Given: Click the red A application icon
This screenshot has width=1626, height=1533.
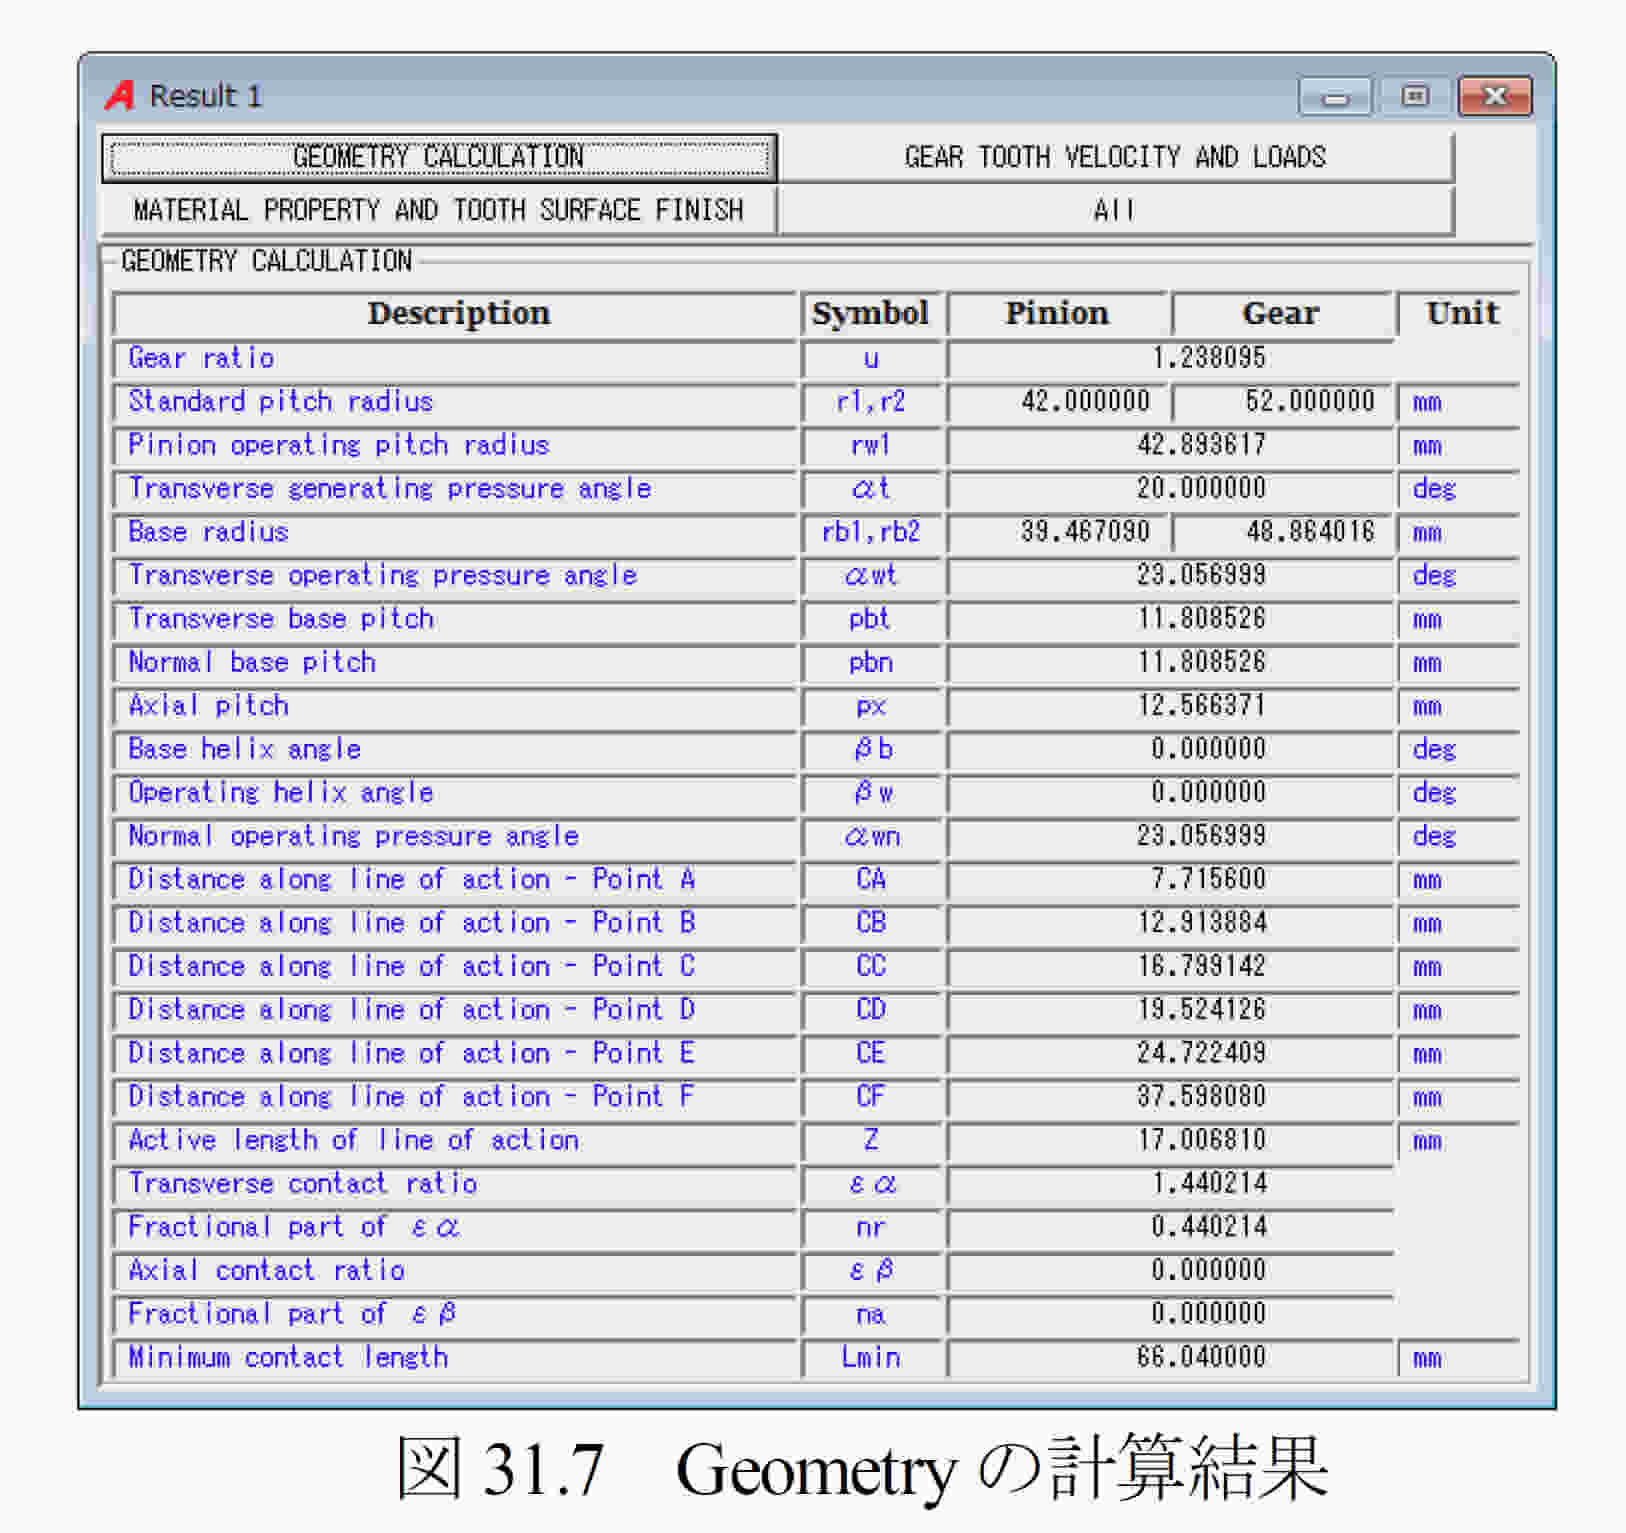Looking at the screenshot, I should click(120, 96).
